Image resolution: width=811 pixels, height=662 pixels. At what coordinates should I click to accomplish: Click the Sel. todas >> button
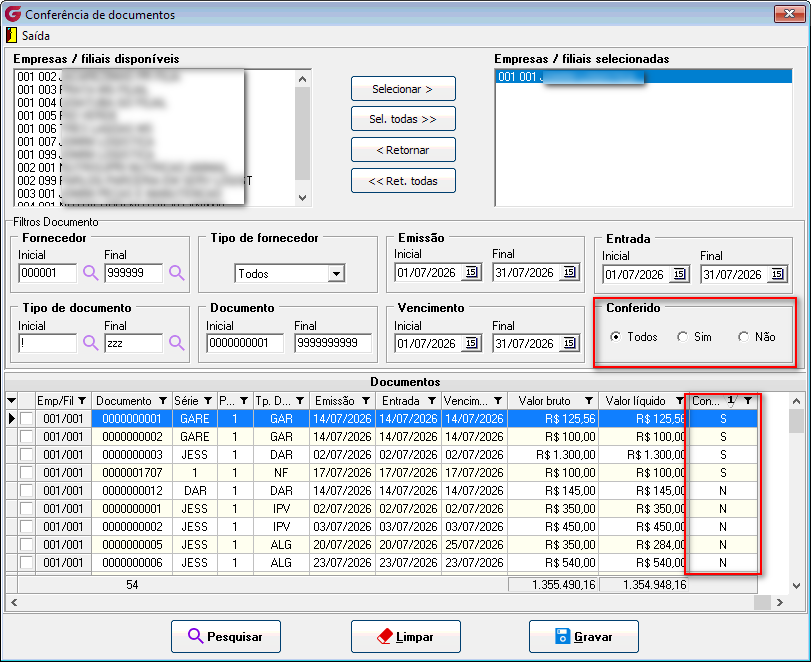tap(403, 119)
